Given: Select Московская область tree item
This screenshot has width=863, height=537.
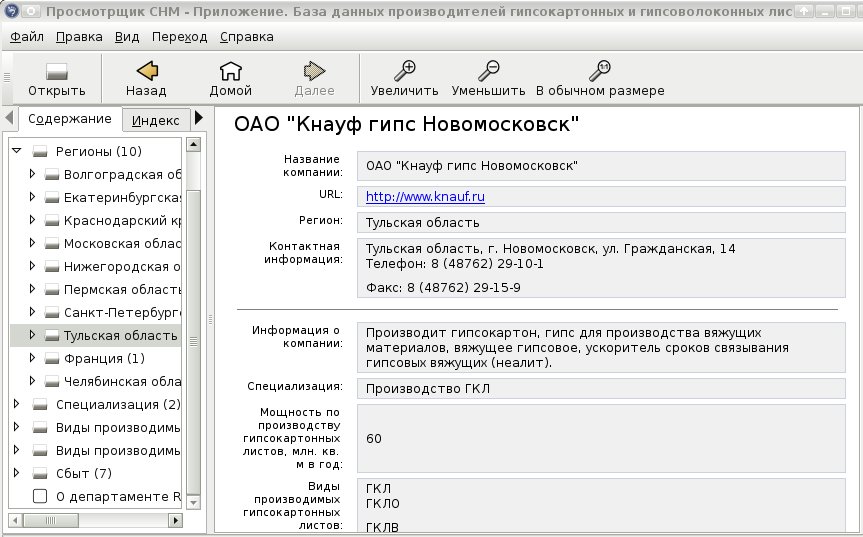Looking at the screenshot, I should point(122,244).
